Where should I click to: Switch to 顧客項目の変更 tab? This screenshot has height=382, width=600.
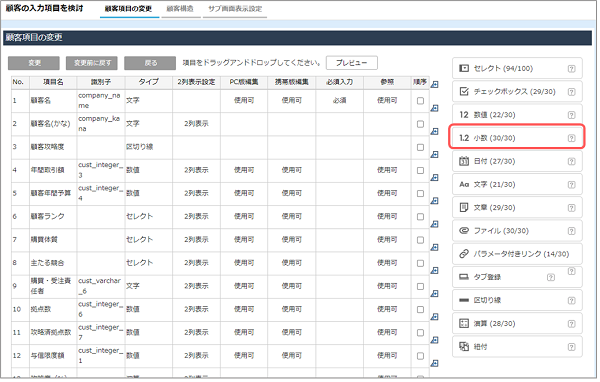(129, 8)
